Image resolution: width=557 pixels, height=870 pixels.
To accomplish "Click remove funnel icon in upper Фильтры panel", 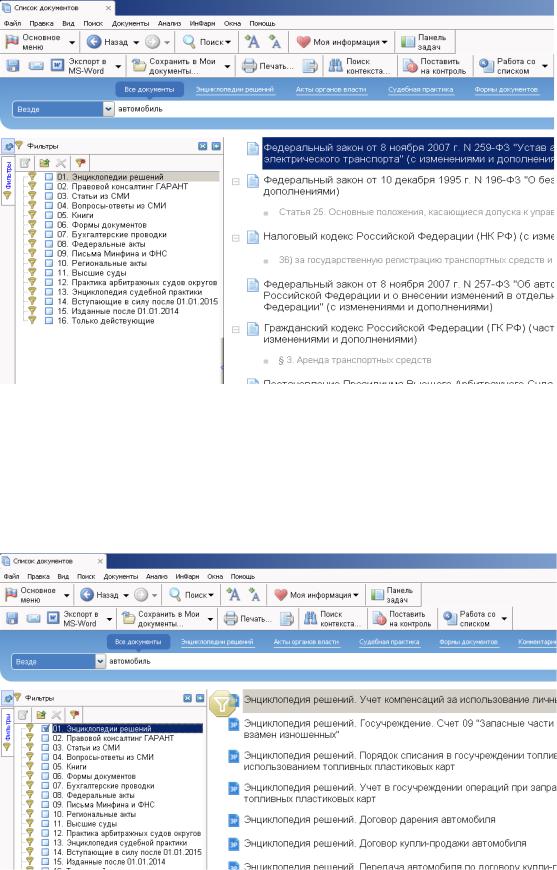I will tap(80, 163).
